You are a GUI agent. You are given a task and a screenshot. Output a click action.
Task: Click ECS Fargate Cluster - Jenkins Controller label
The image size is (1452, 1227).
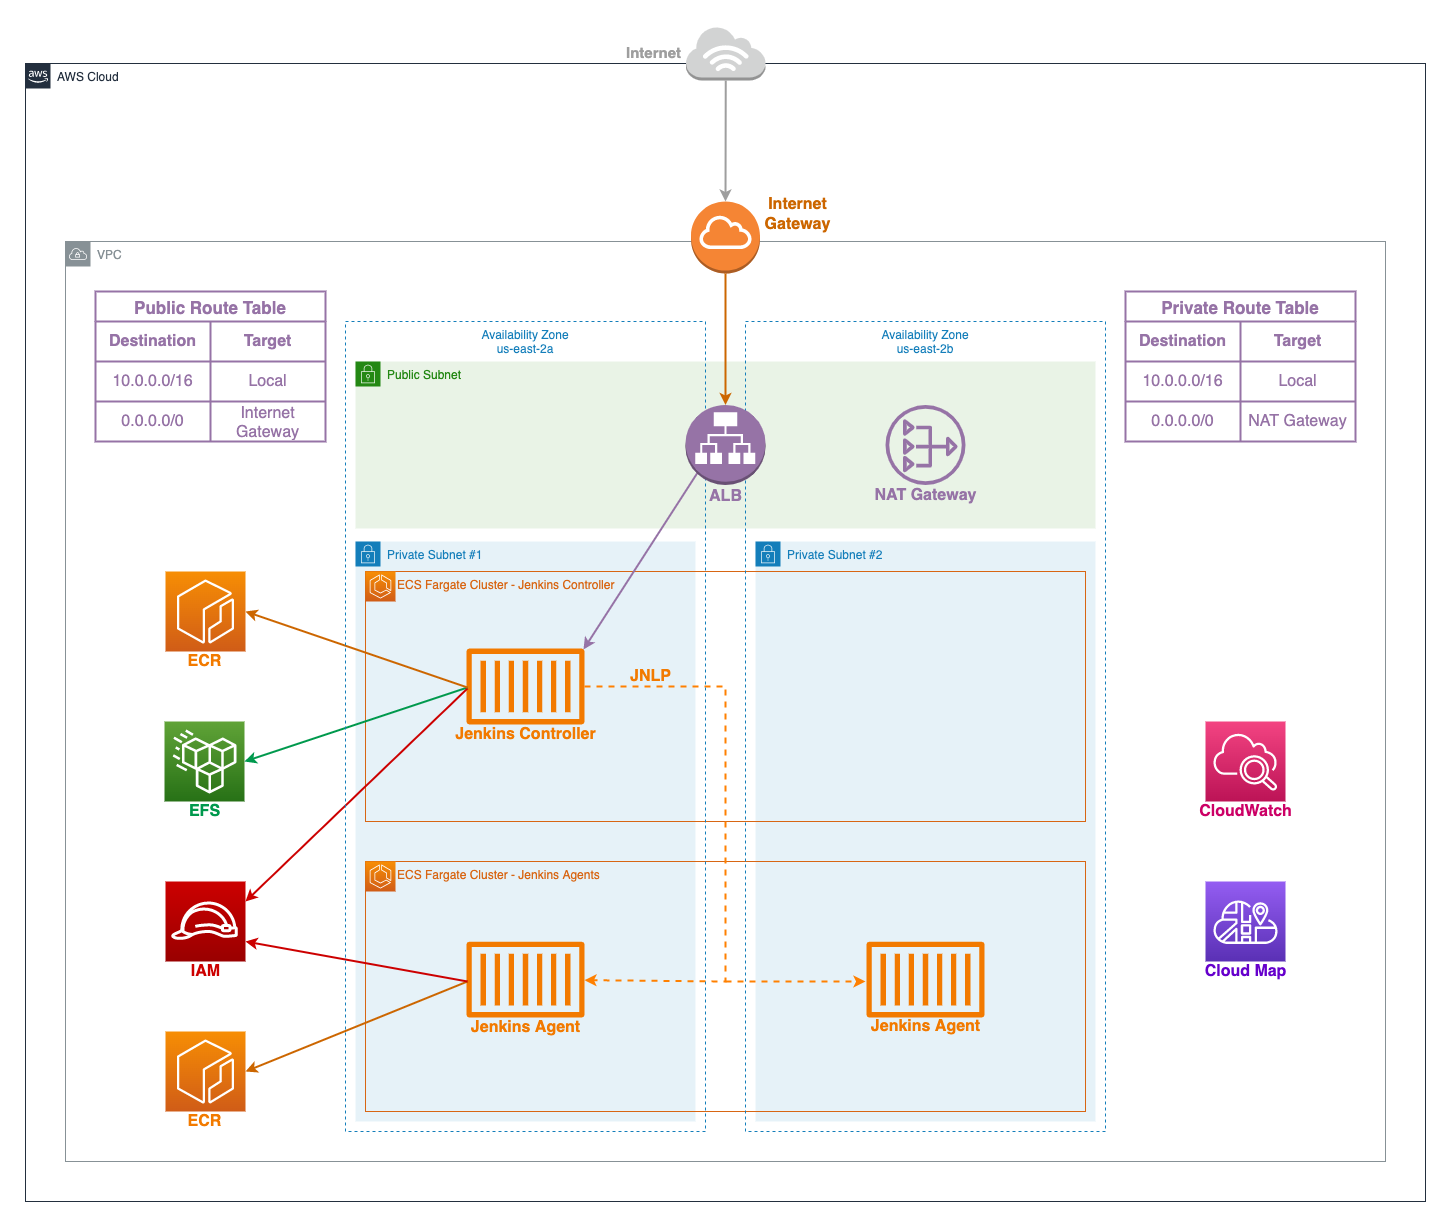tap(506, 585)
